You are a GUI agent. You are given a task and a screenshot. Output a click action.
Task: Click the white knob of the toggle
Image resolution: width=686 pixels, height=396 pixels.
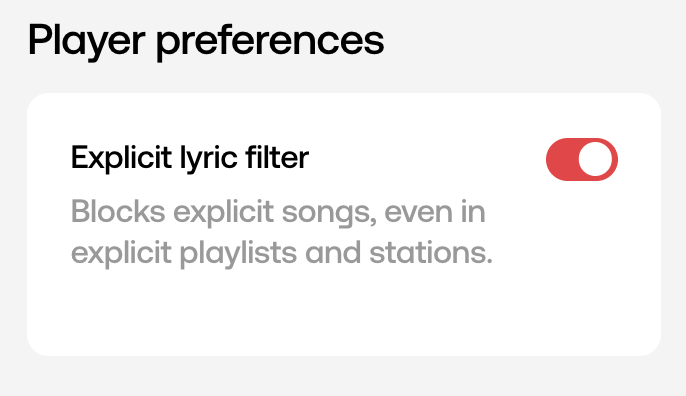[x=595, y=159]
